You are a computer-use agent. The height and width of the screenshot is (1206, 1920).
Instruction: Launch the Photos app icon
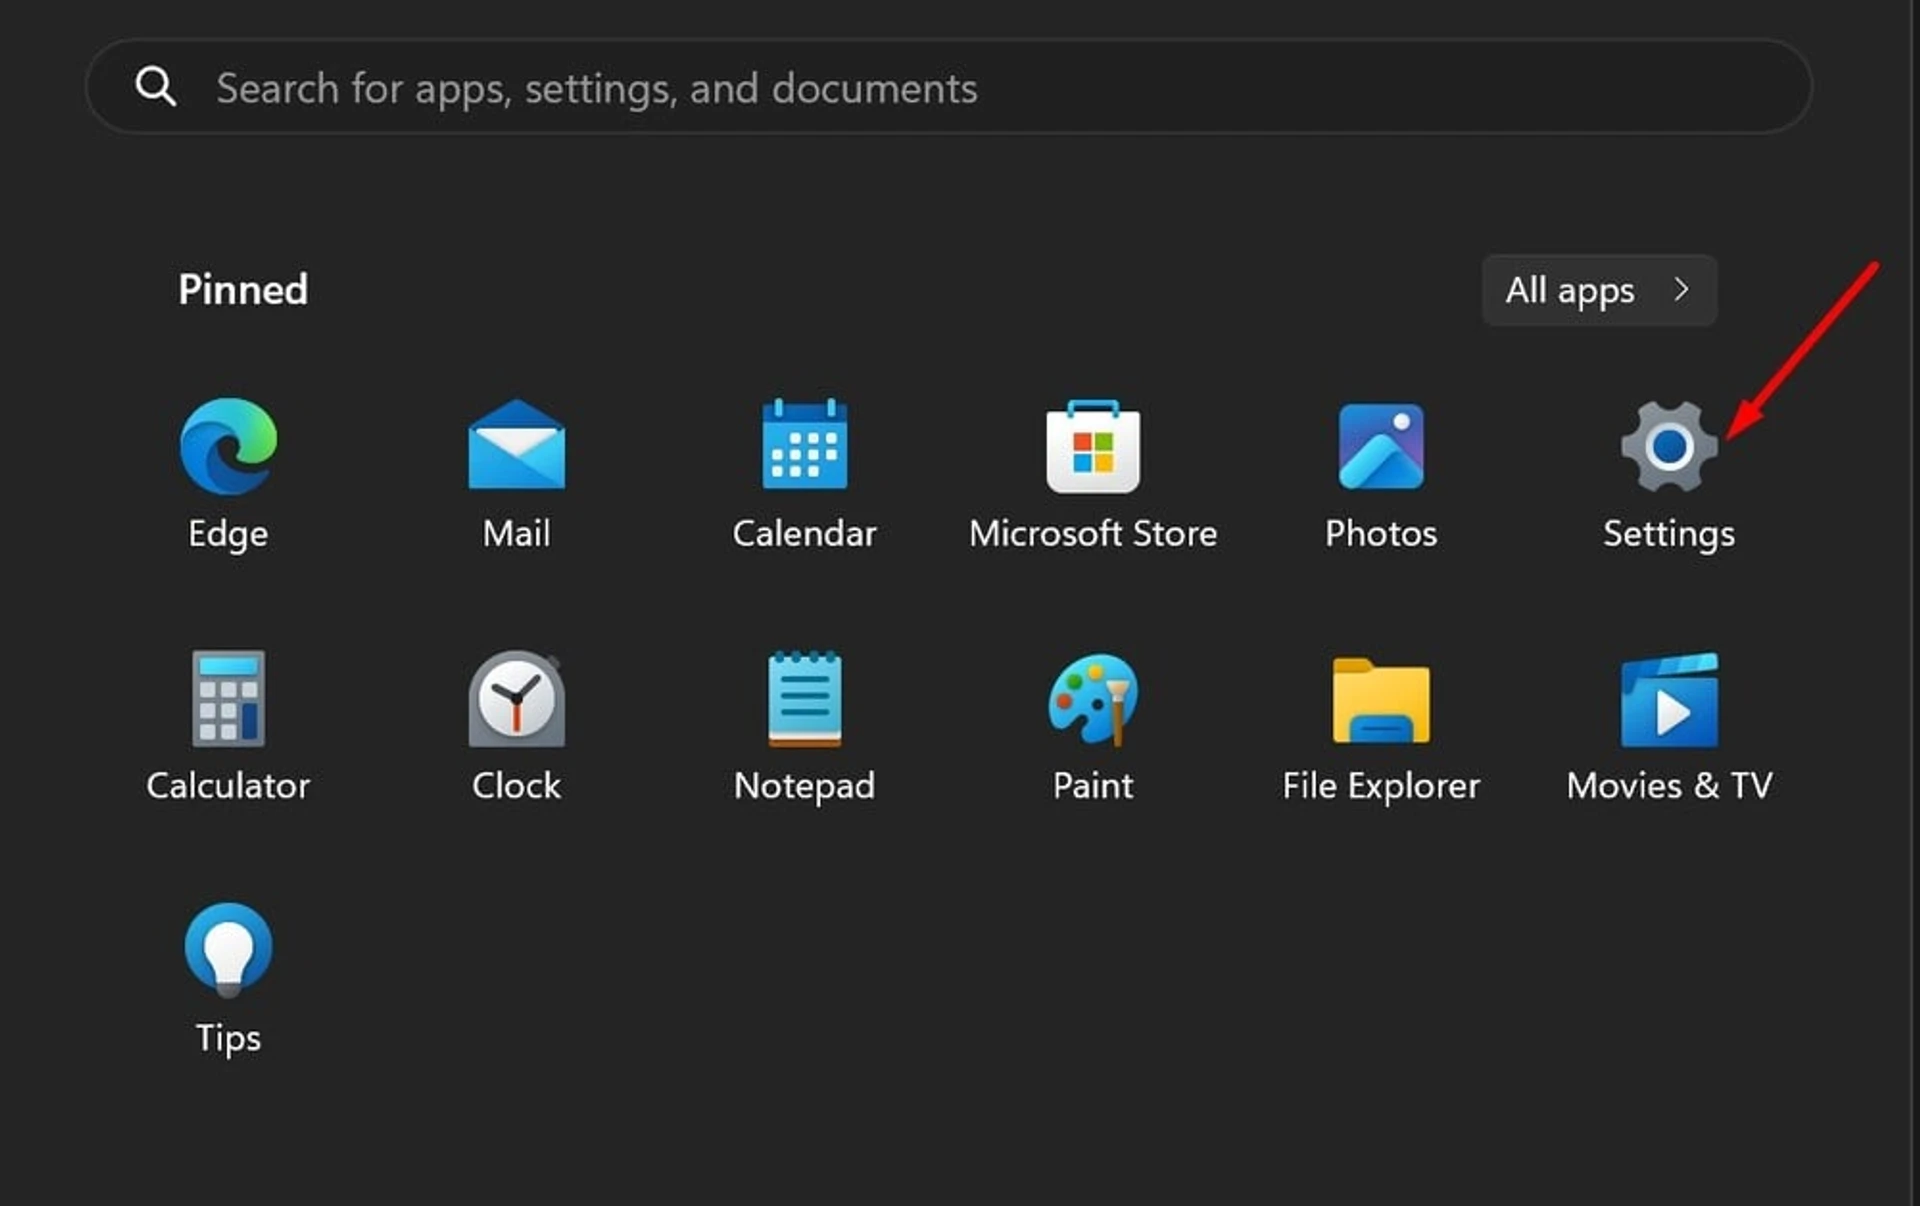pos(1381,446)
